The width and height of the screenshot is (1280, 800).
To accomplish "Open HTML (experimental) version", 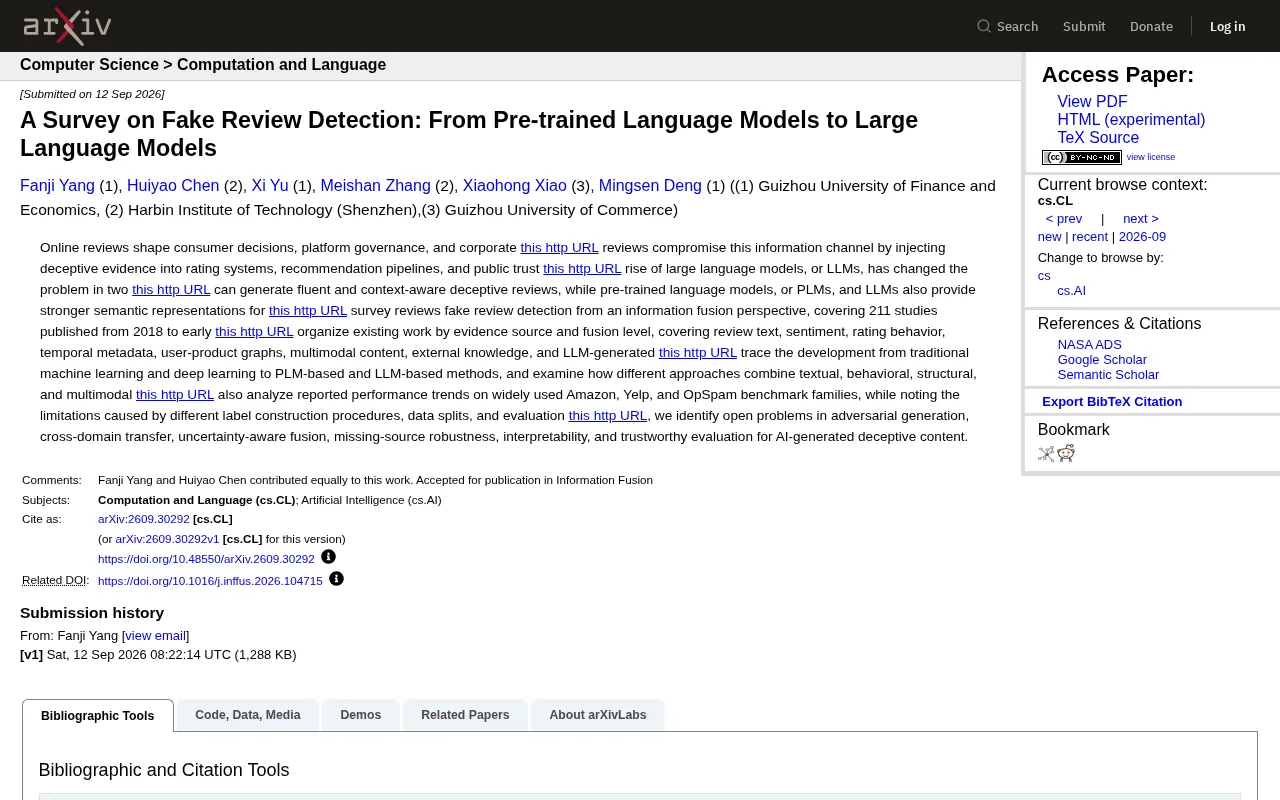I will pos(1131,120).
